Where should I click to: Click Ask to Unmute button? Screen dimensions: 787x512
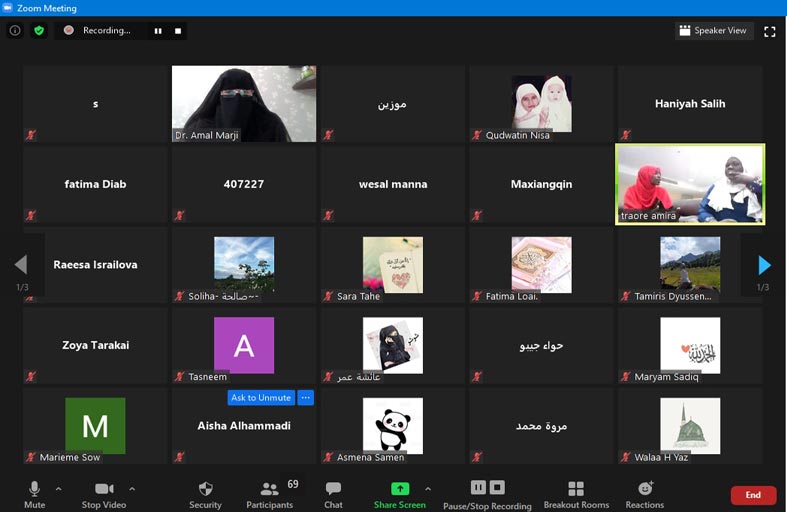[x=261, y=398]
